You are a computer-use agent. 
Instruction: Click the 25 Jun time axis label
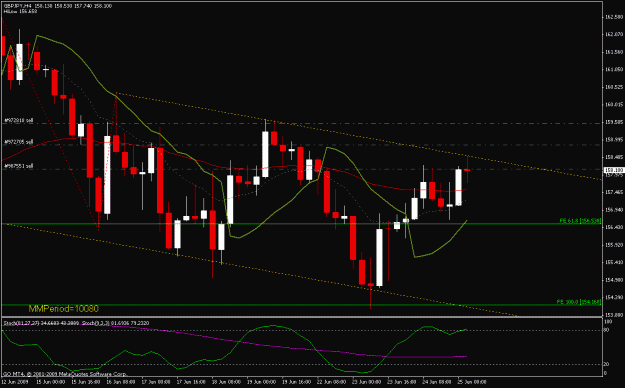(472, 382)
